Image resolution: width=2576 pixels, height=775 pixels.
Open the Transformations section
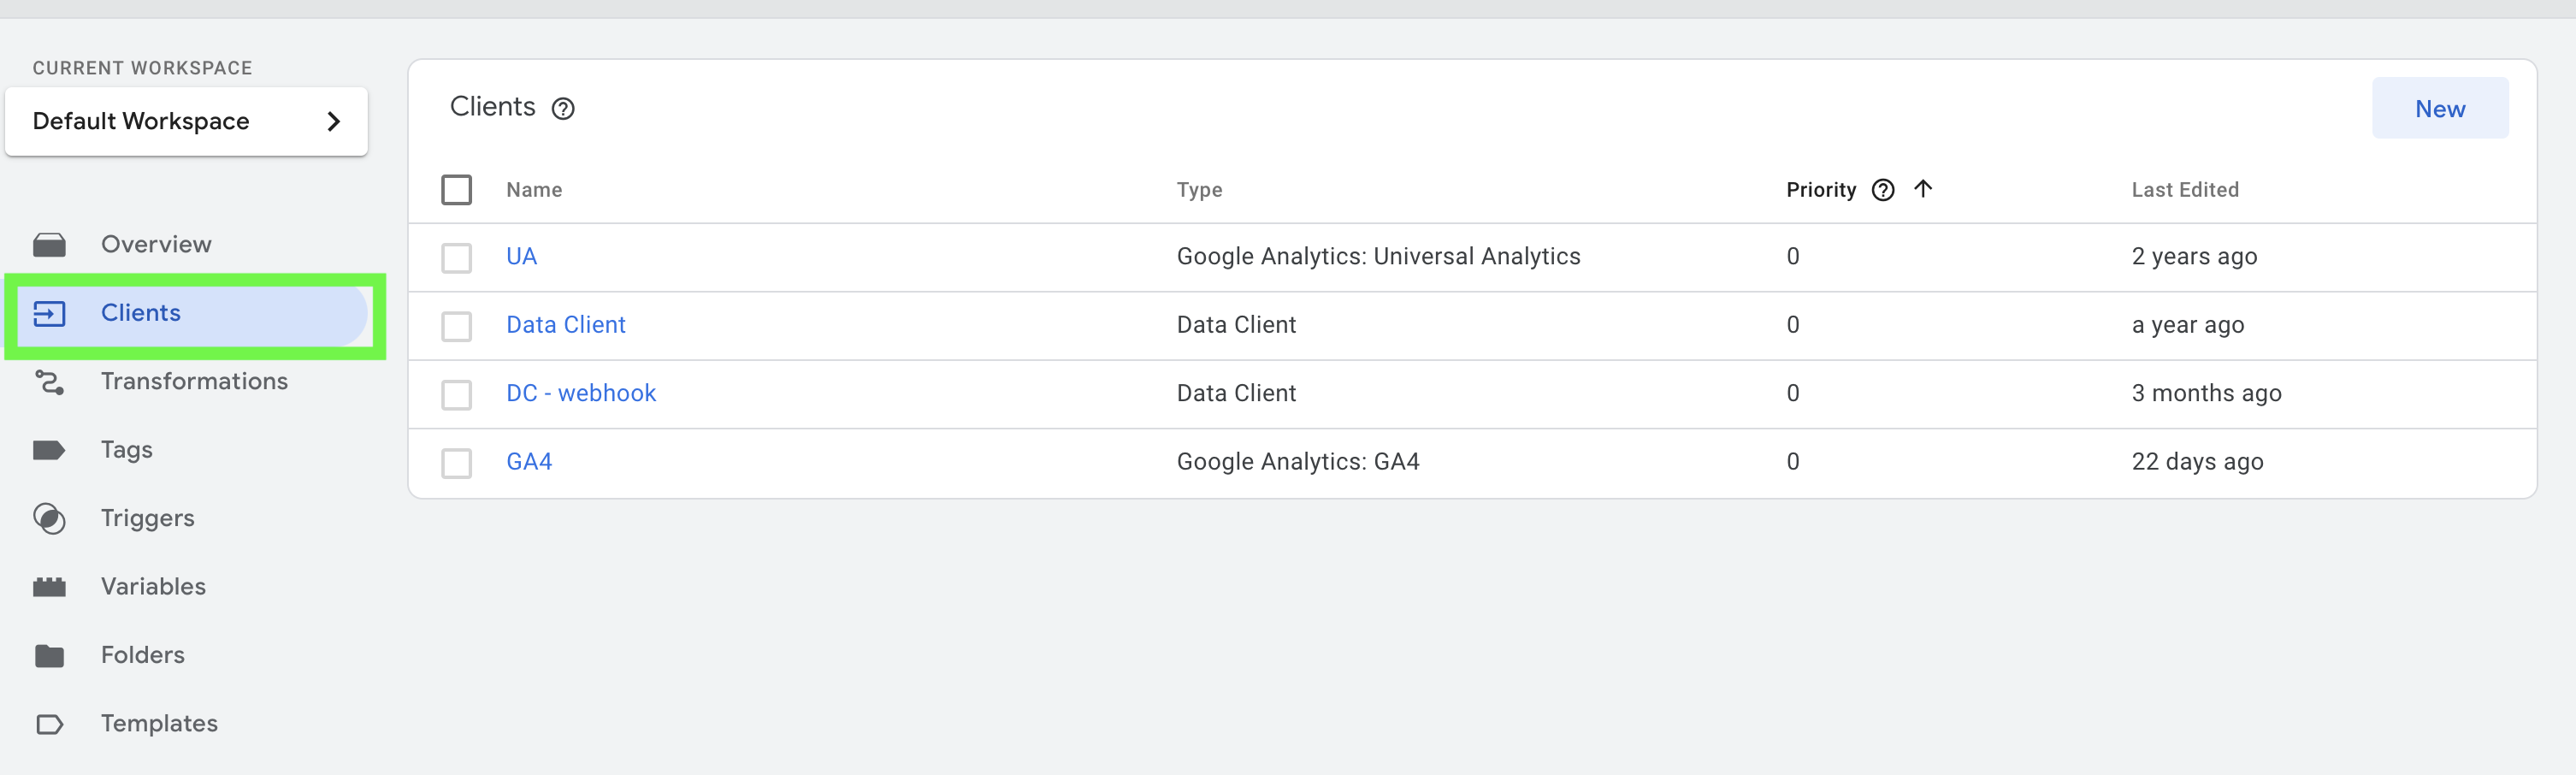coord(194,382)
